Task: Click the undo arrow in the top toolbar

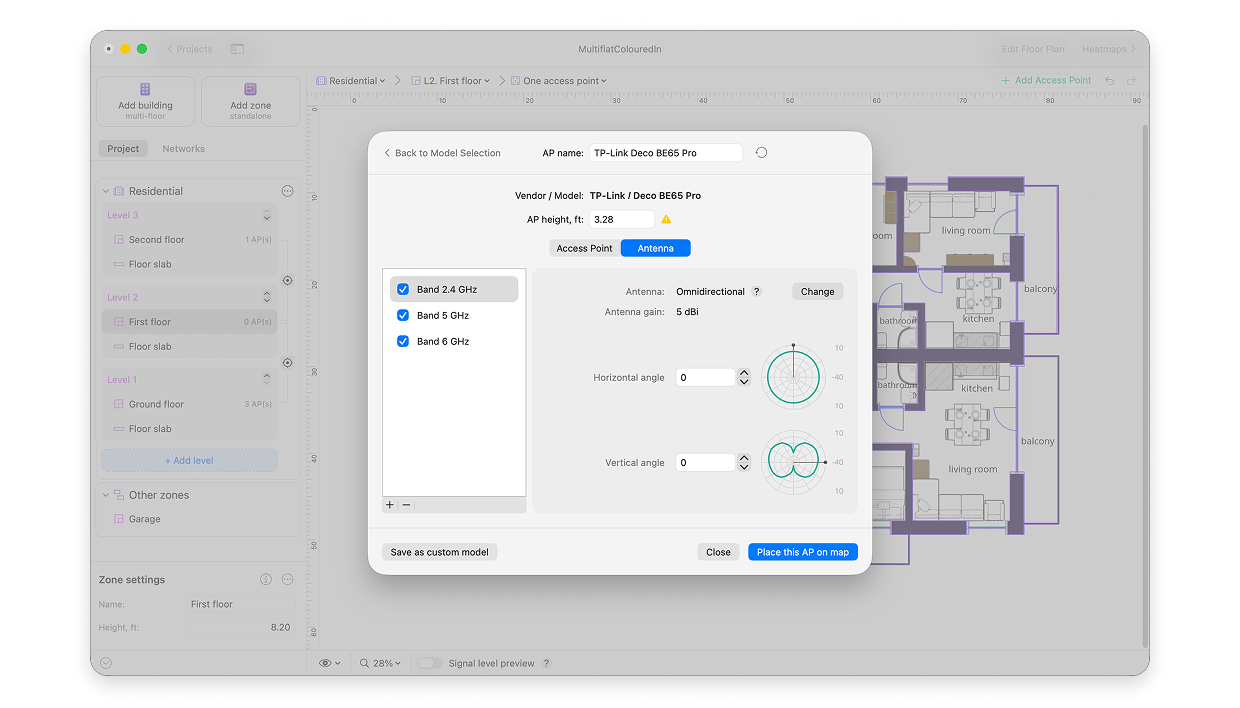Action: coord(1110,80)
